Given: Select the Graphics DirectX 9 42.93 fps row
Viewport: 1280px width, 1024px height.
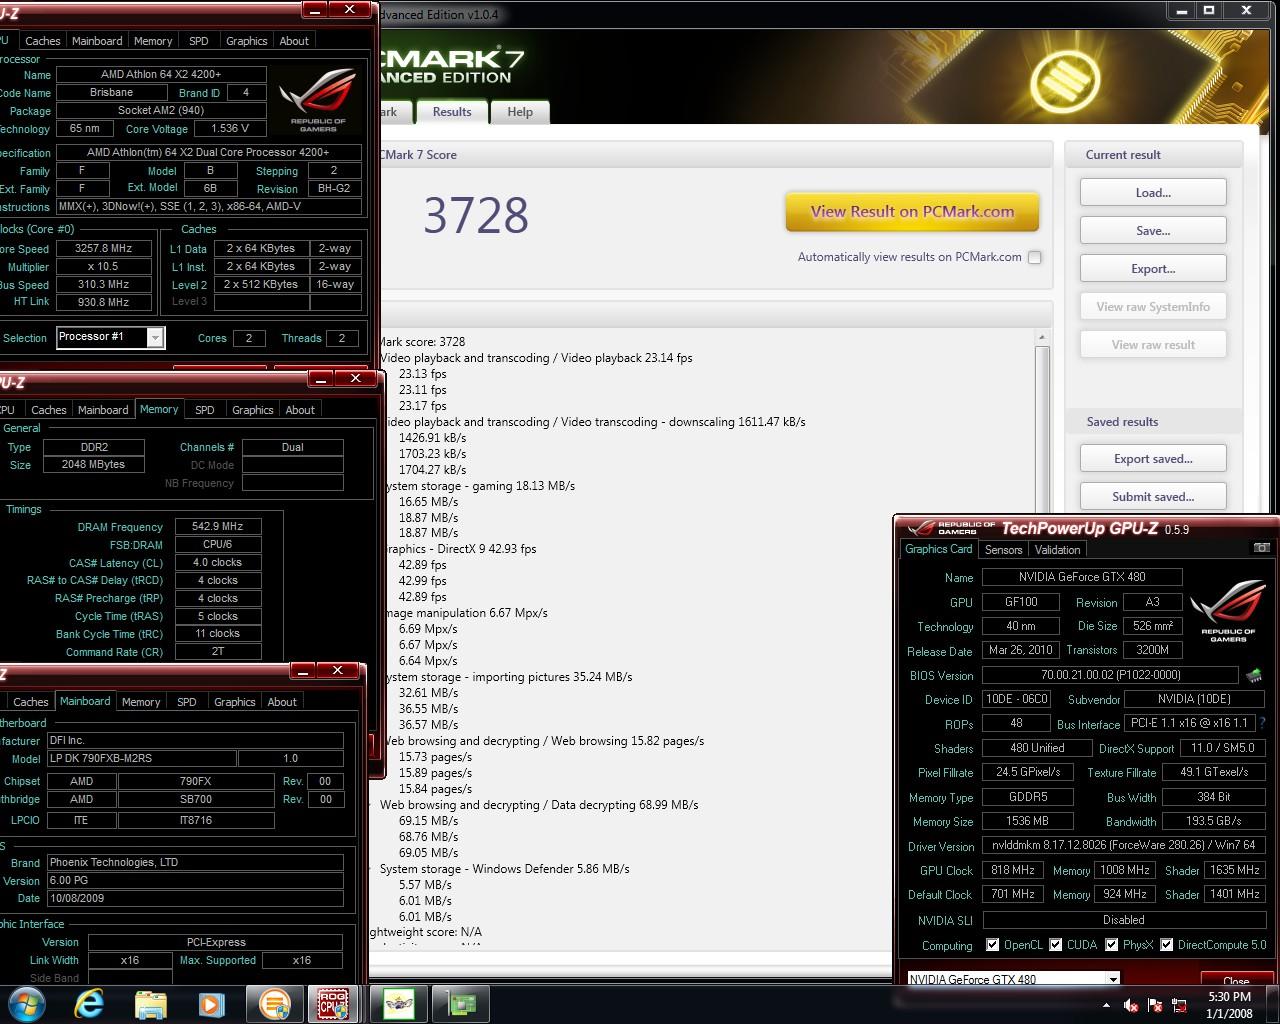Looking at the screenshot, I should tap(458, 549).
